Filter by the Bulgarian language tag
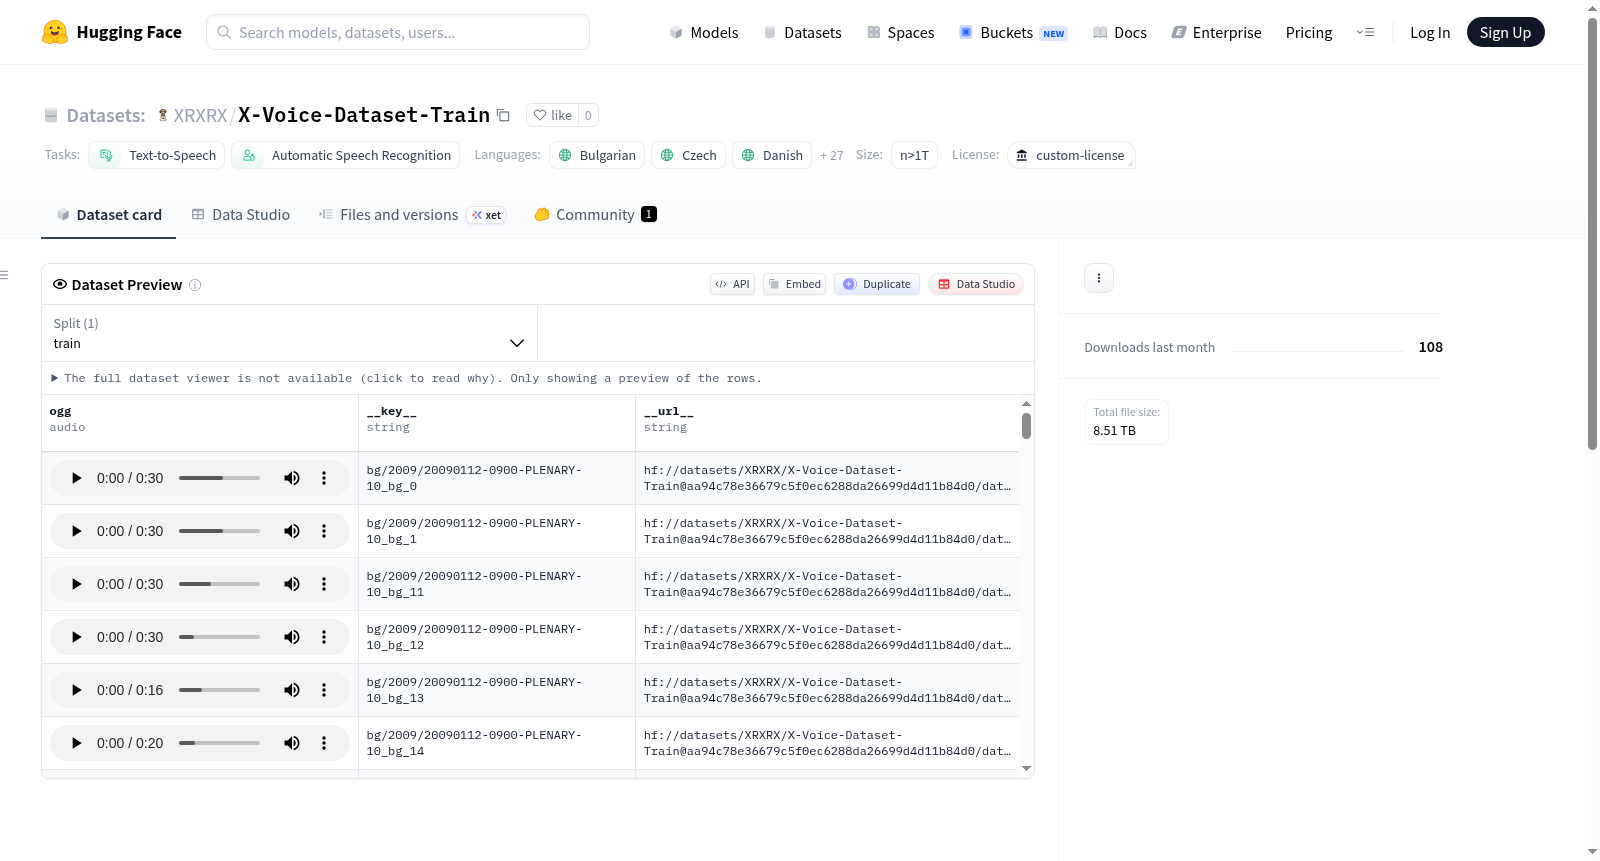Viewport: 1600px width, 861px height. 597,155
